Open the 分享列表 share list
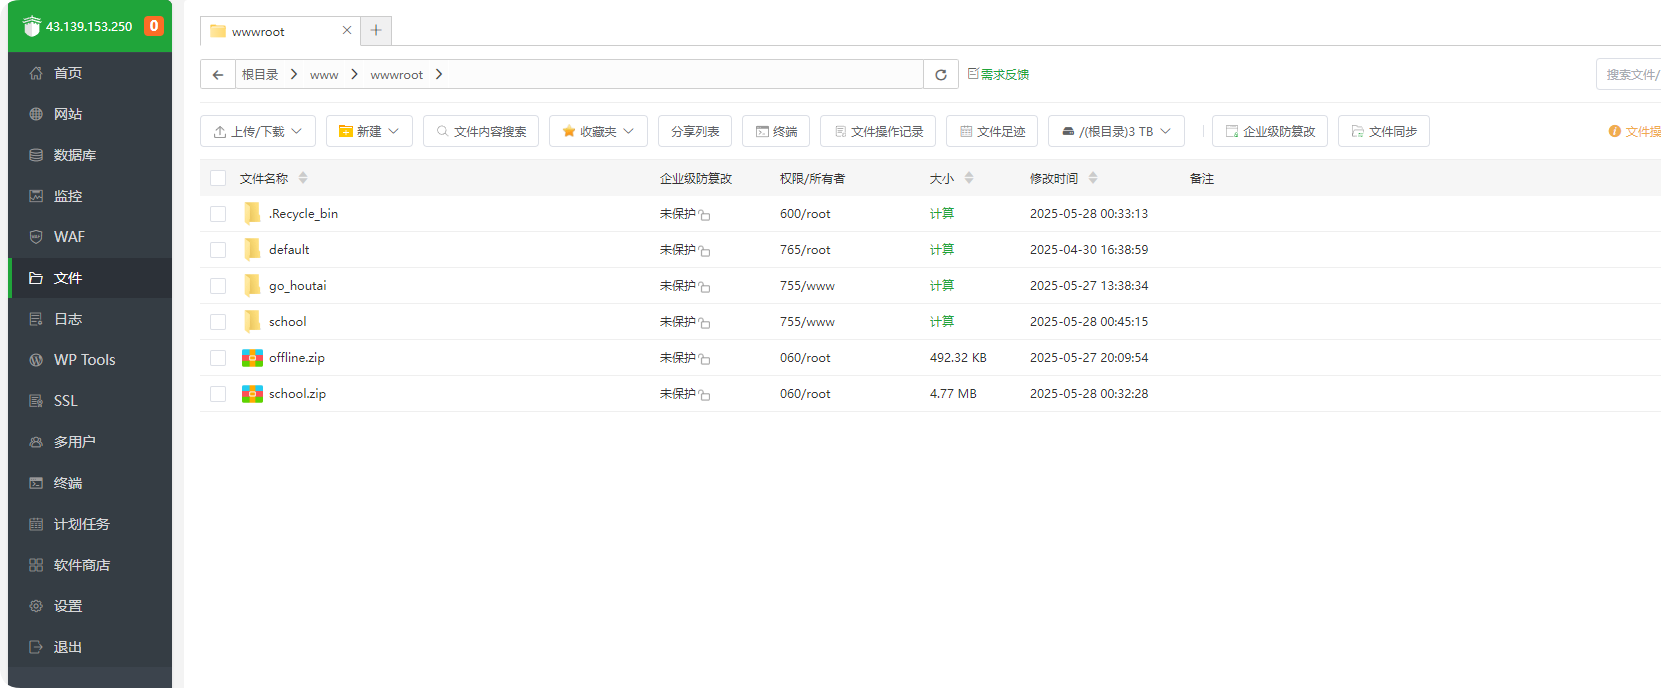 click(695, 131)
